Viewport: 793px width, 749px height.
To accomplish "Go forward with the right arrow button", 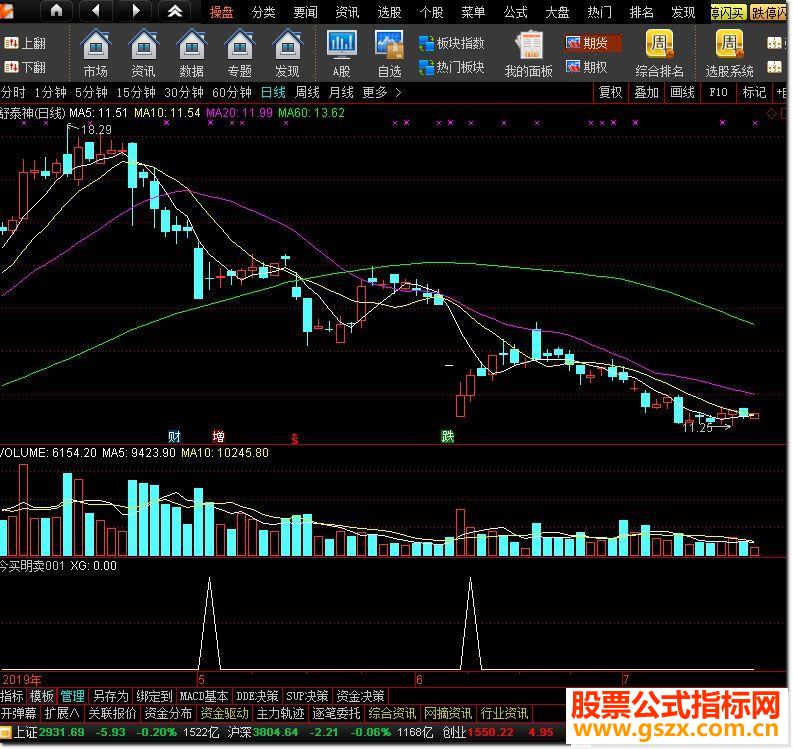I will point(136,10).
